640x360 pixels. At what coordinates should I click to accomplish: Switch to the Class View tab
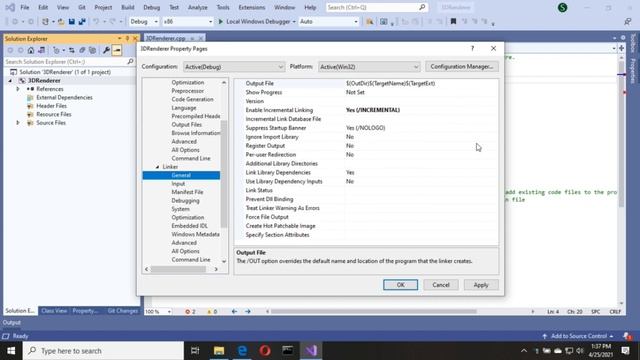(54, 311)
